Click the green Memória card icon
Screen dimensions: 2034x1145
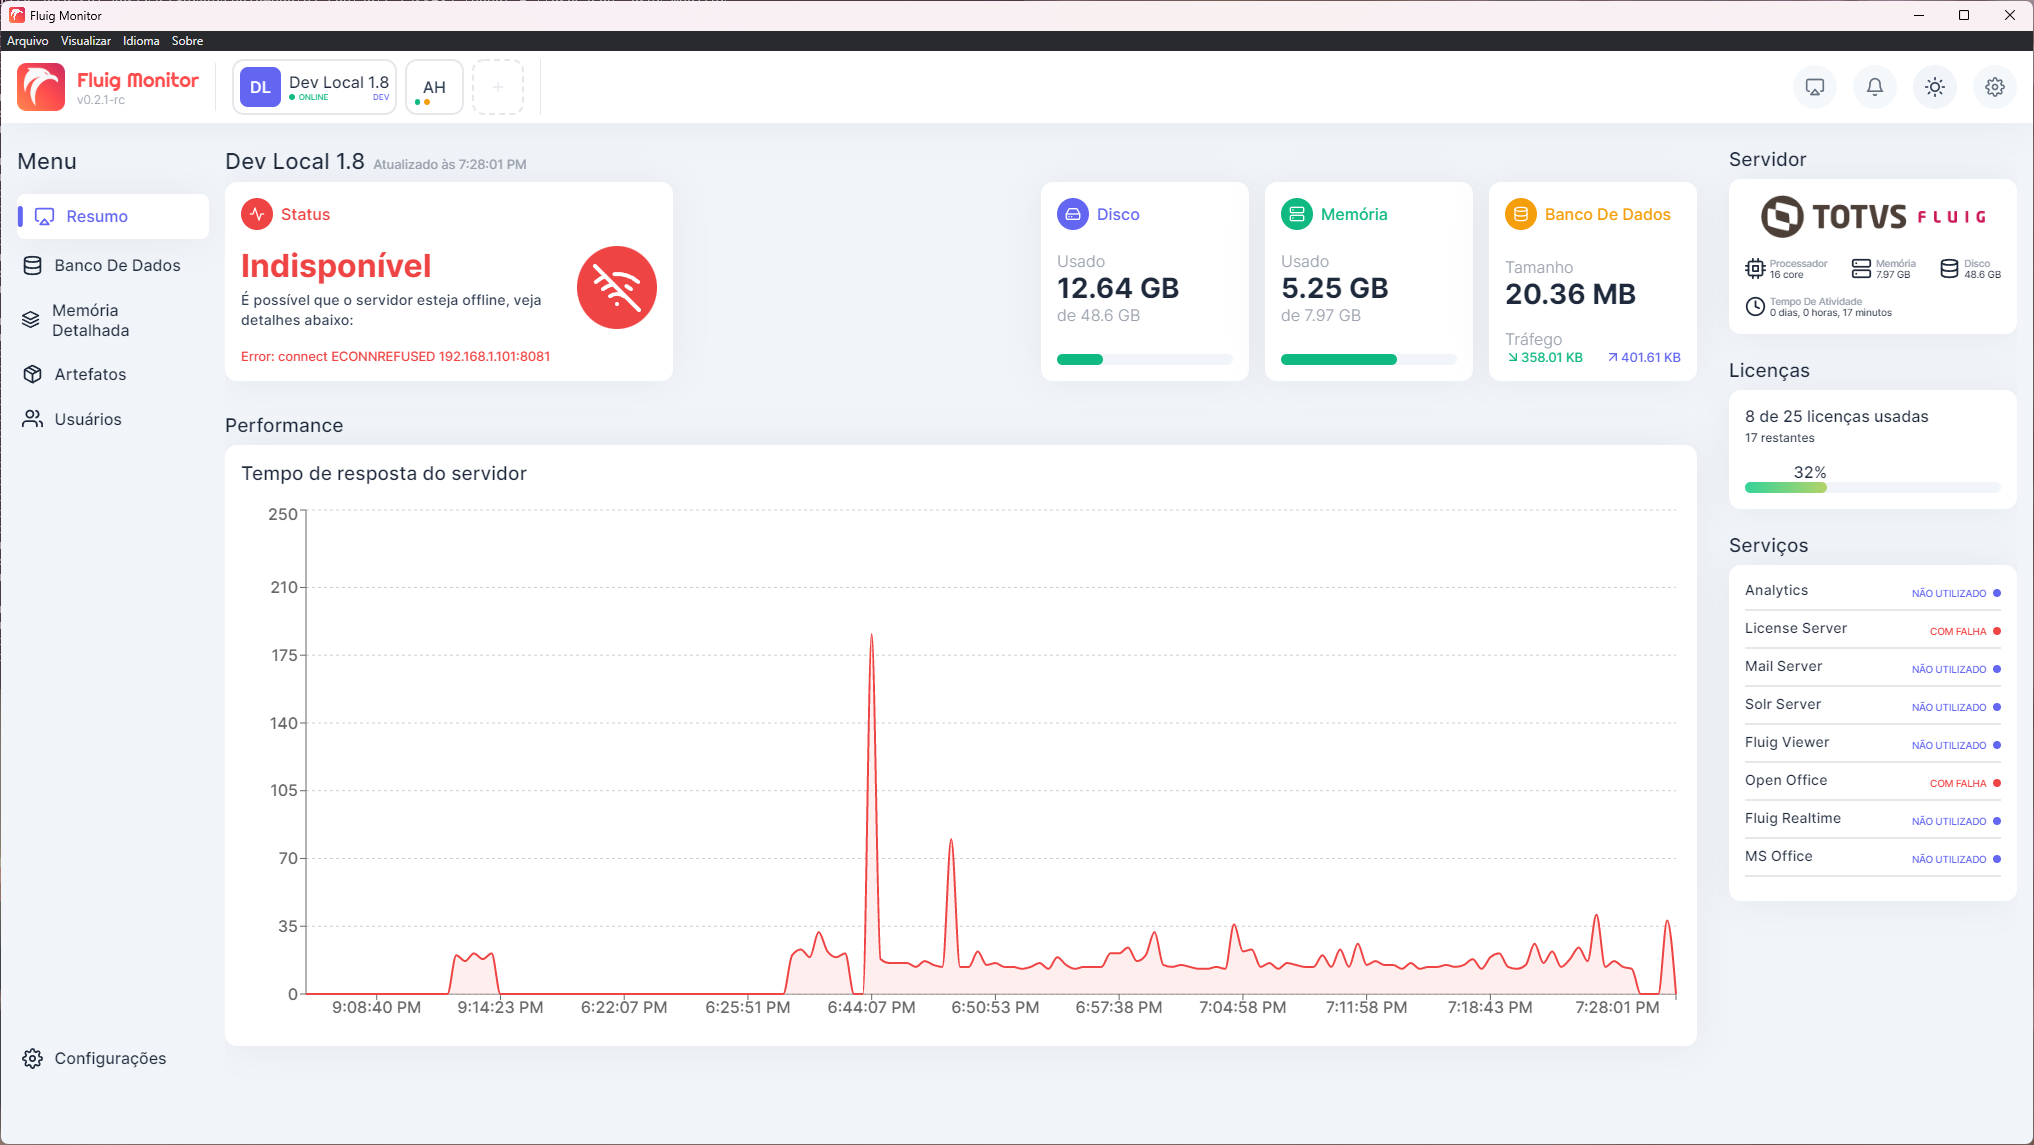[x=1297, y=214]
